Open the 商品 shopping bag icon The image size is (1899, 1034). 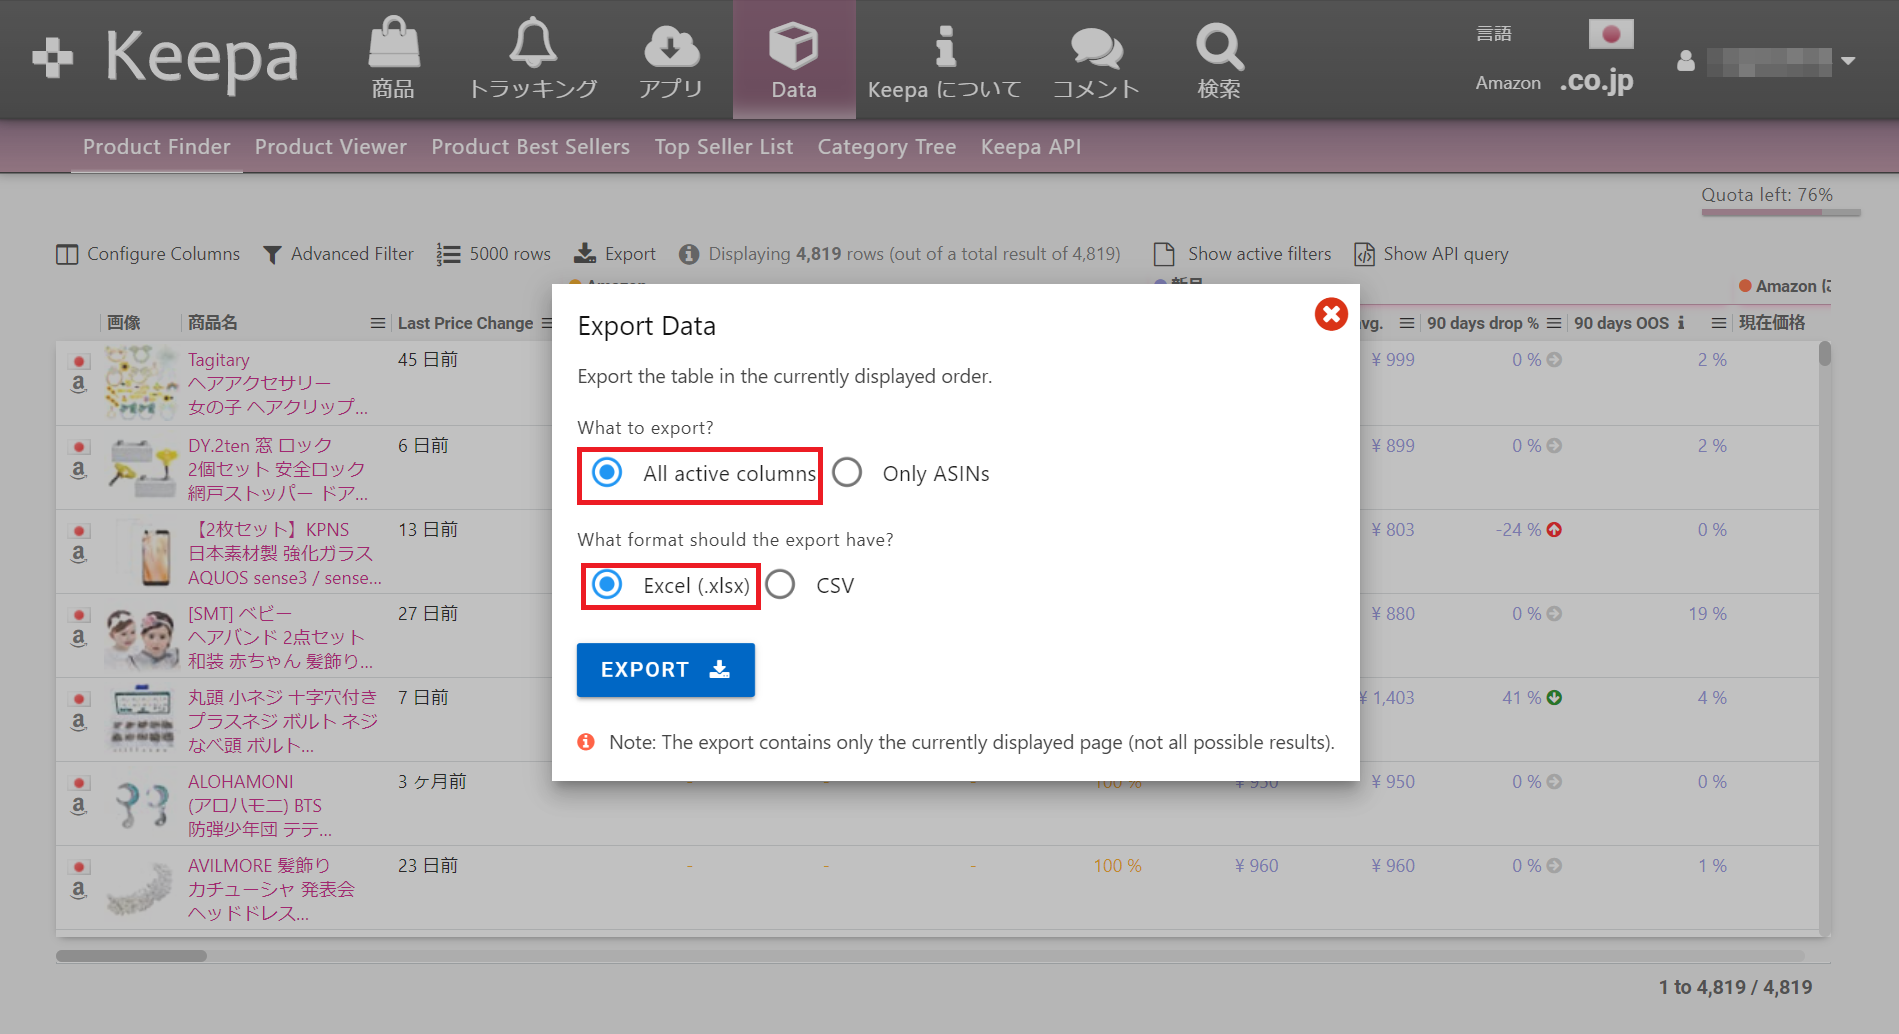[x=394, y=42]
